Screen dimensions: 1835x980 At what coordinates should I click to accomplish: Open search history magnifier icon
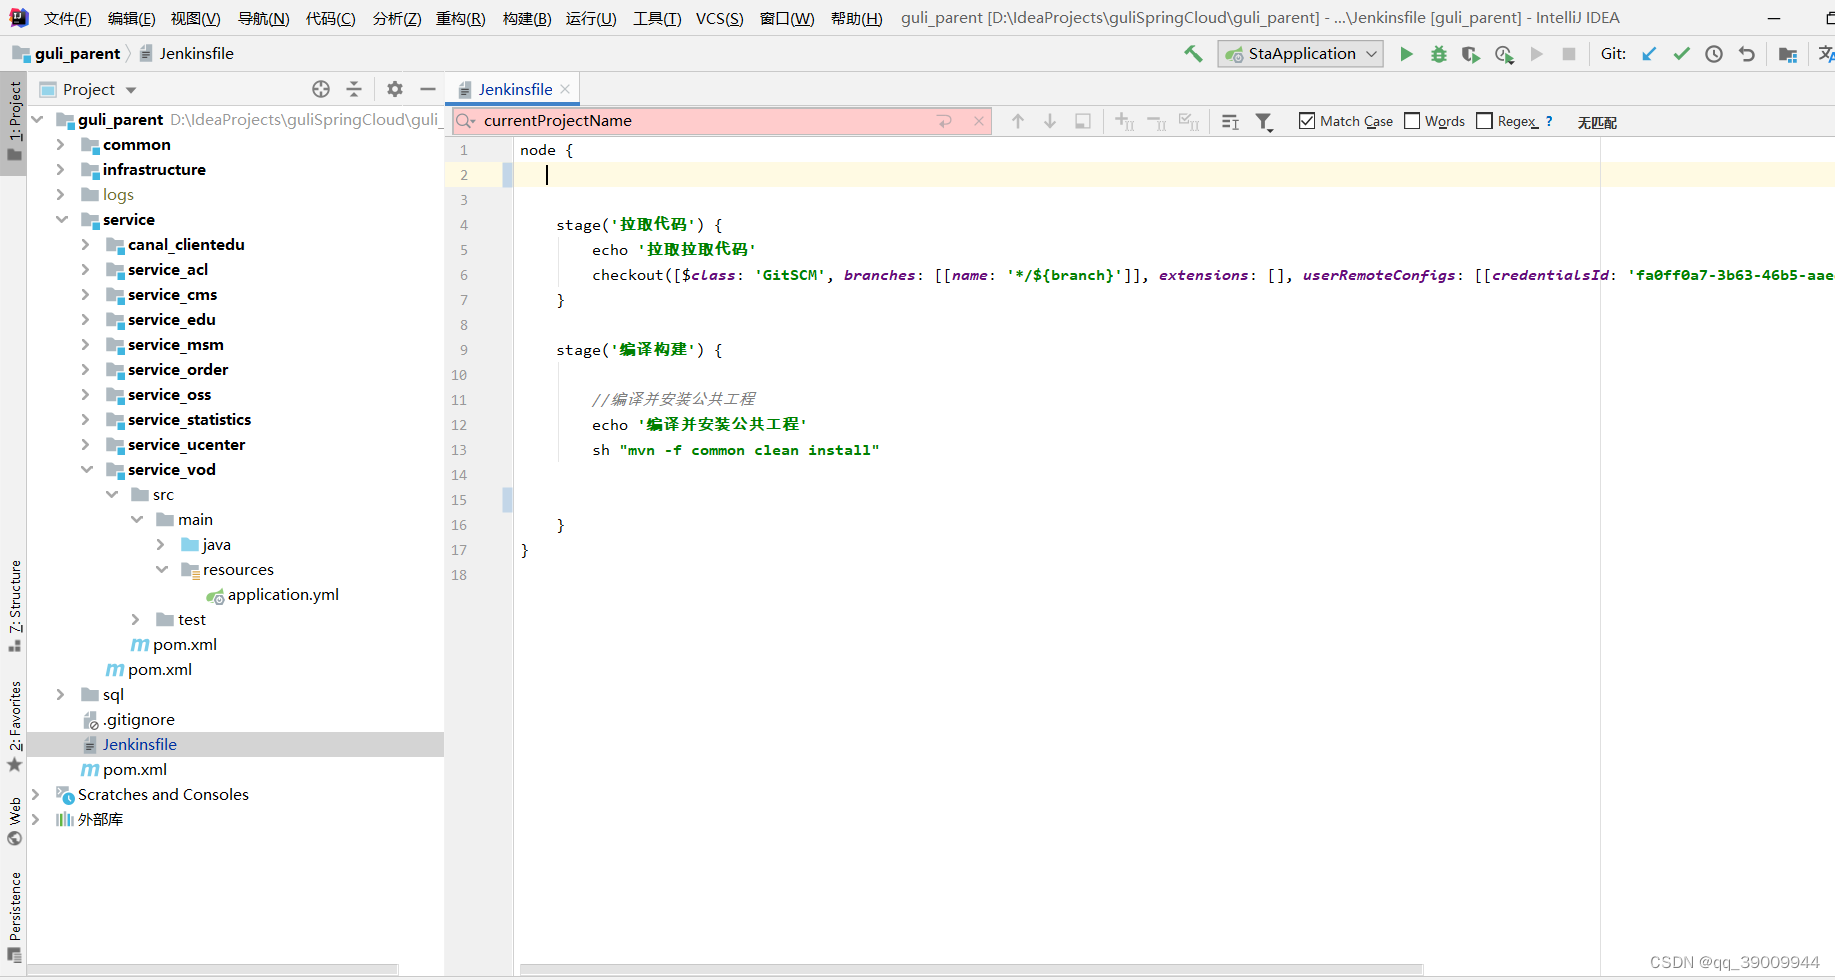pyautogui.click(x=465, y=121)
